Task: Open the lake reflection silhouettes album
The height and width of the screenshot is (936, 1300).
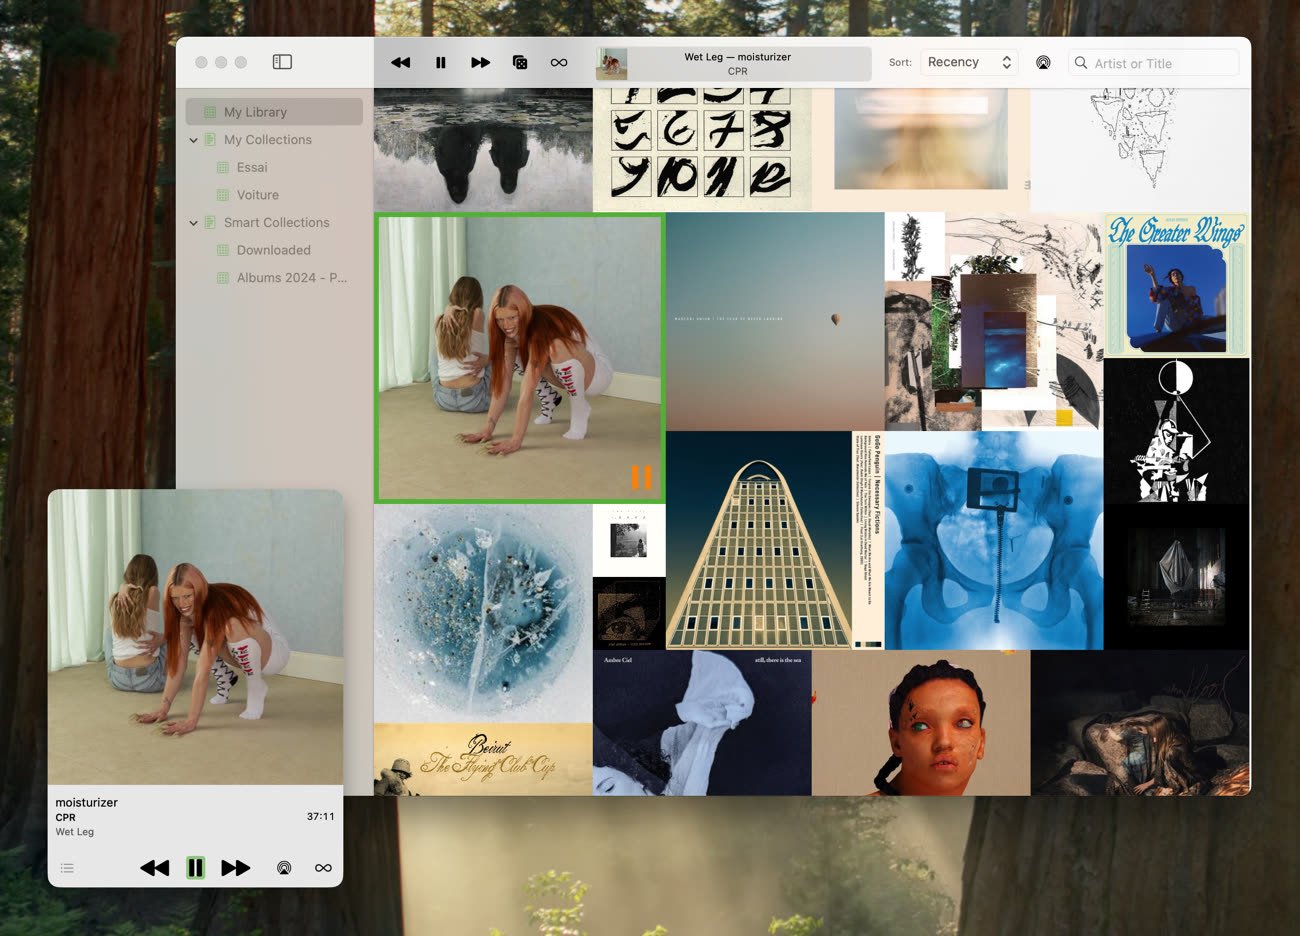Action: click(483, 150)
